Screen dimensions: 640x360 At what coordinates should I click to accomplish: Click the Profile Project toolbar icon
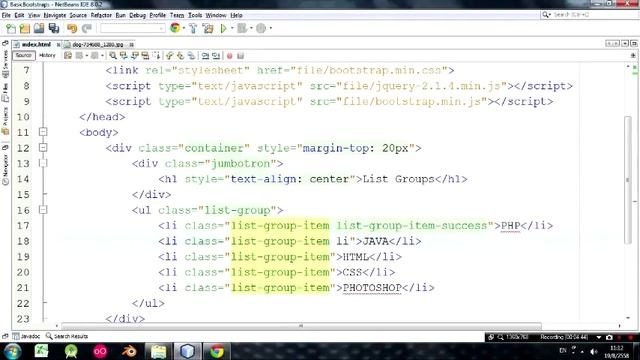pos(261,28)
